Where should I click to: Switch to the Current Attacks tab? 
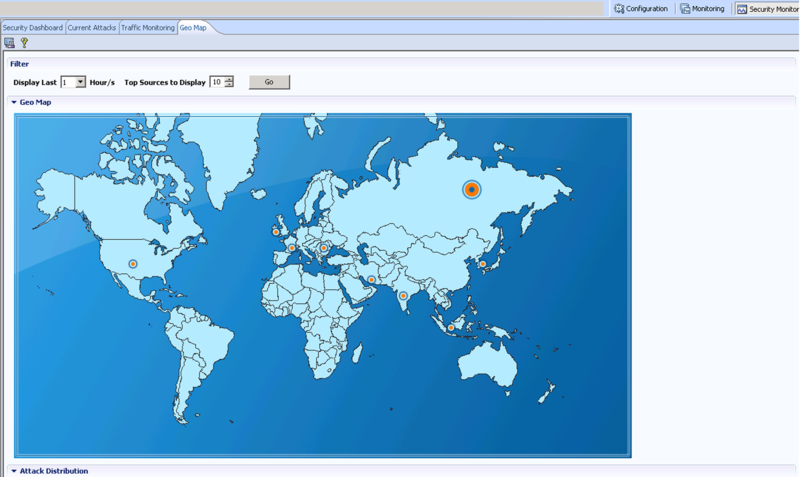[92, 28]
